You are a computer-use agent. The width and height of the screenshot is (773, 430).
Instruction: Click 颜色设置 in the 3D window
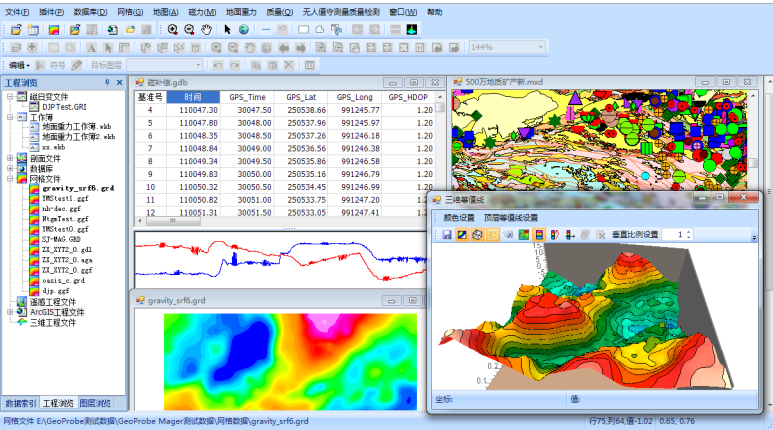(459, 217)
